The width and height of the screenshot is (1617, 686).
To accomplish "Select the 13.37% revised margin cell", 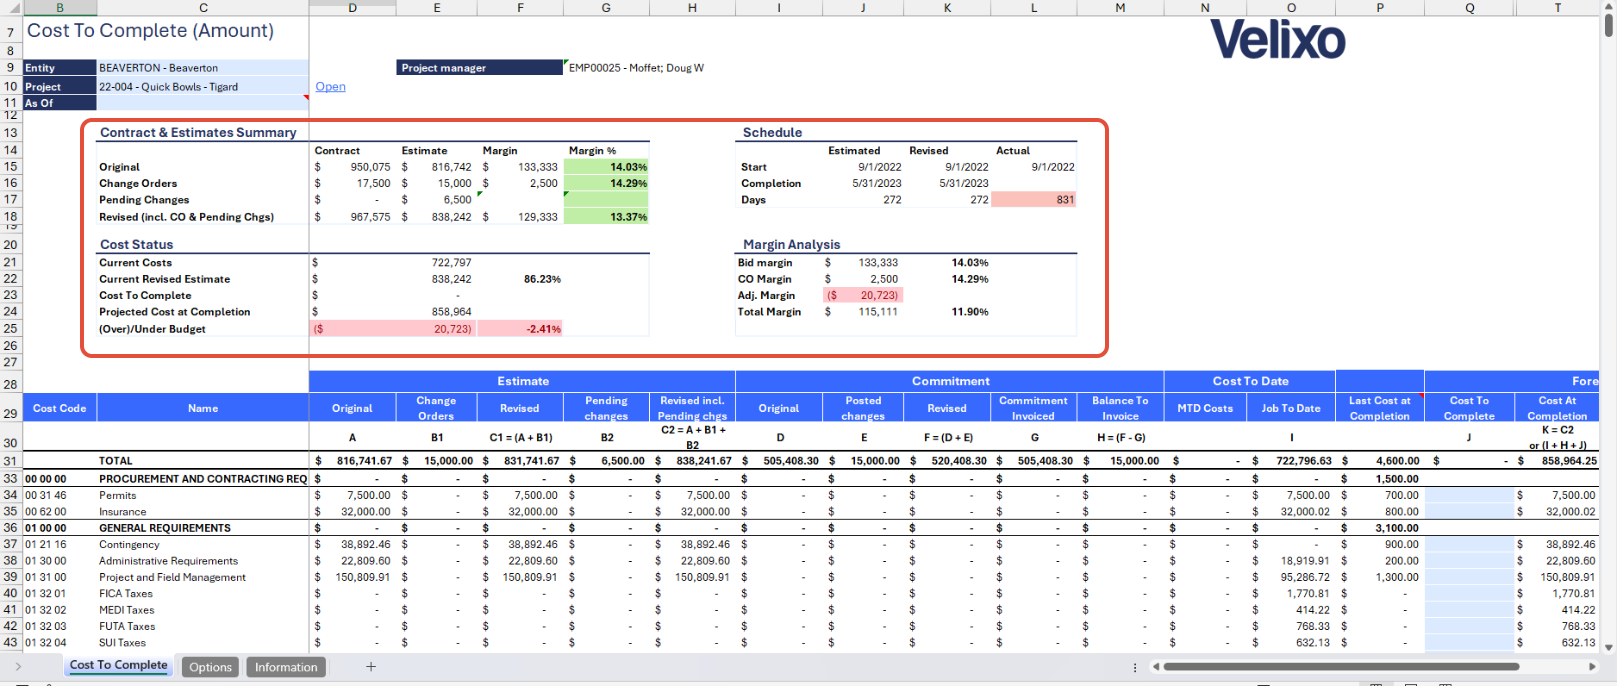I will 606,217.
